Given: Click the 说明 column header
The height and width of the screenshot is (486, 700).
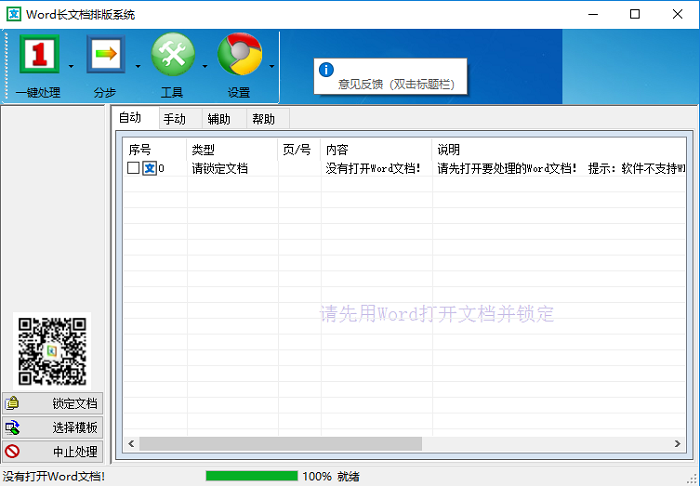Looking at the screenshot, I should pos(559,149).
